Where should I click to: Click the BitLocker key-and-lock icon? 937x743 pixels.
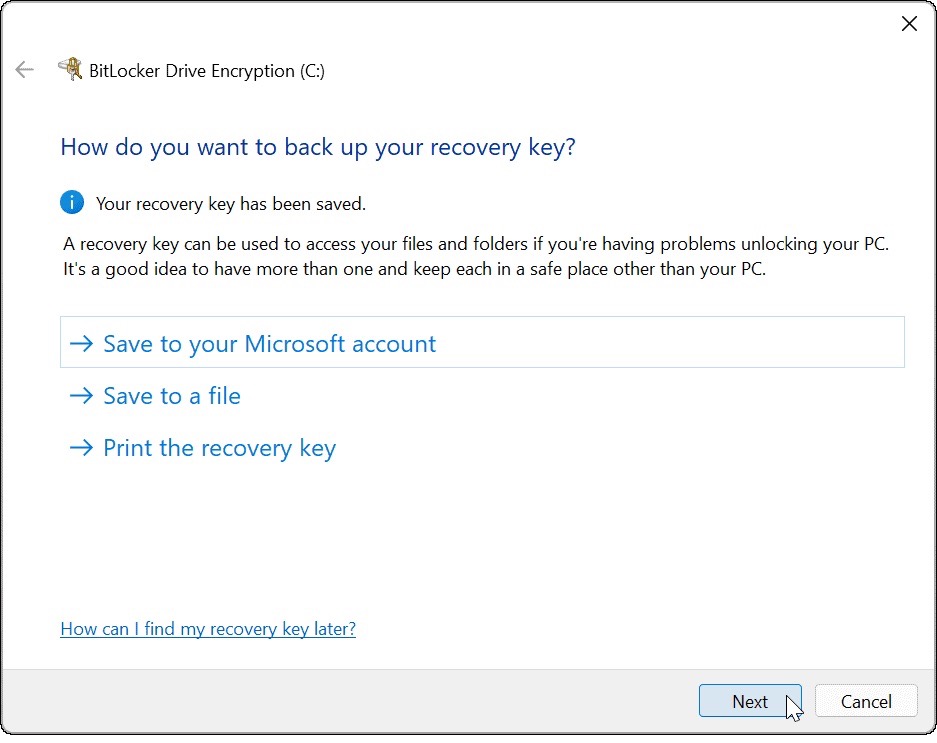(69, 70)
